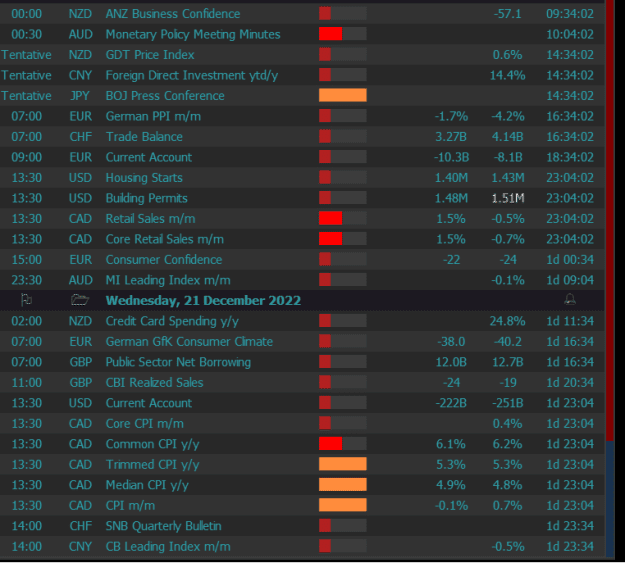Select CBI Realized Sales event
The height and width of the screenshot is (563, 625).
(154, 383)
